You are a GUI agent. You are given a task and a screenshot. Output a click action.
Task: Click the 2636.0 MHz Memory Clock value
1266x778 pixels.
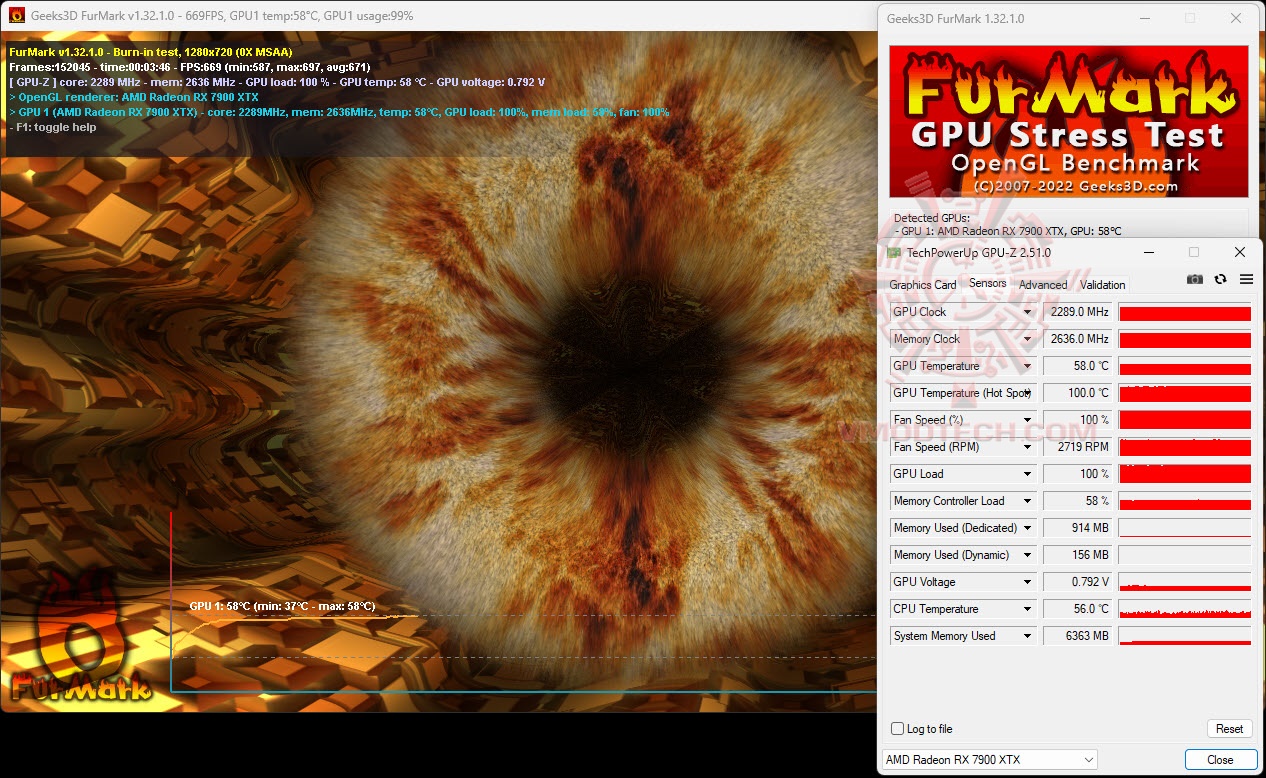tap(1078, 339)
